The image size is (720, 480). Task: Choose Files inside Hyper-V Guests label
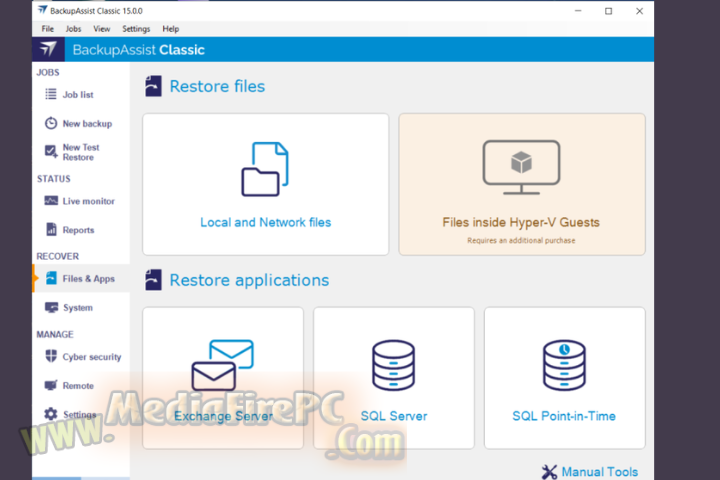pos(521,222)
